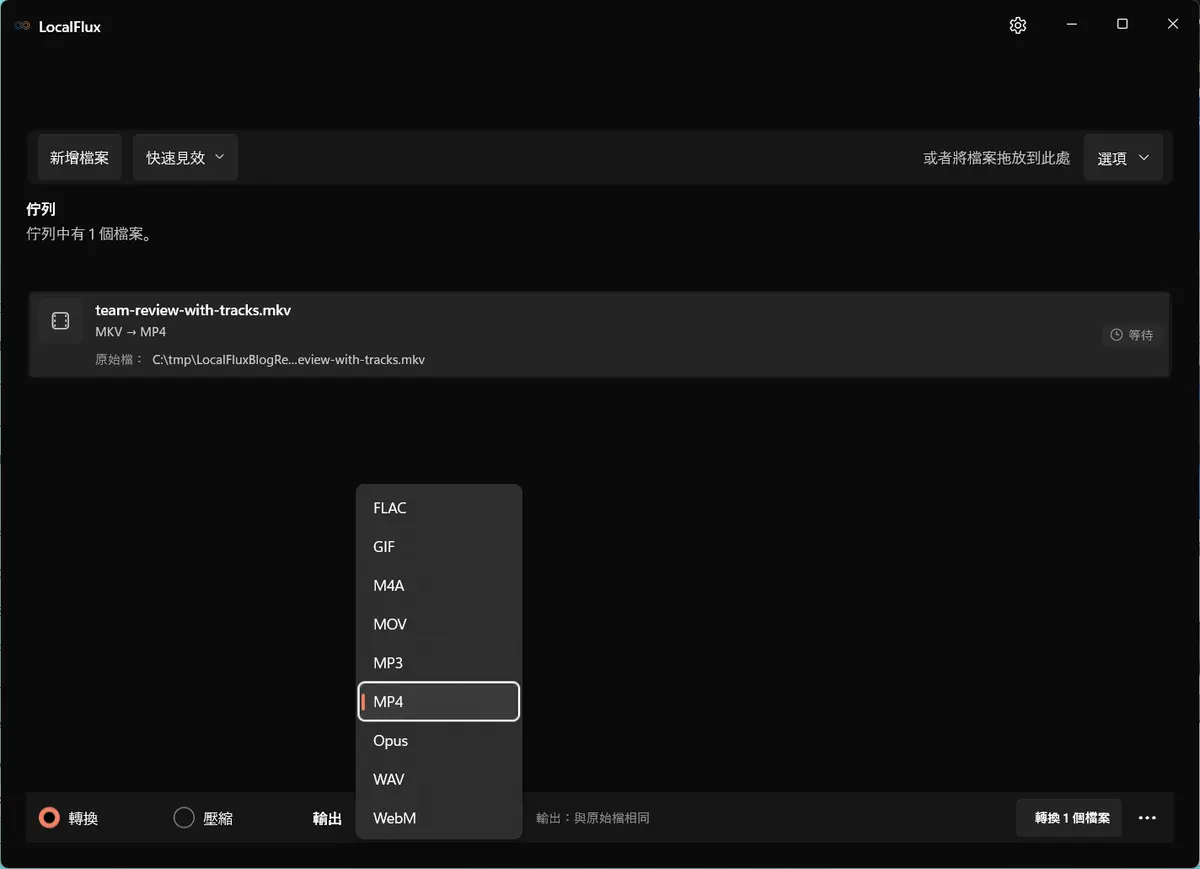Viewport: 1200px width, 869px height.
Task: Choose MOV from the format list
Action: pyautogui.click(x=439, y=624)
